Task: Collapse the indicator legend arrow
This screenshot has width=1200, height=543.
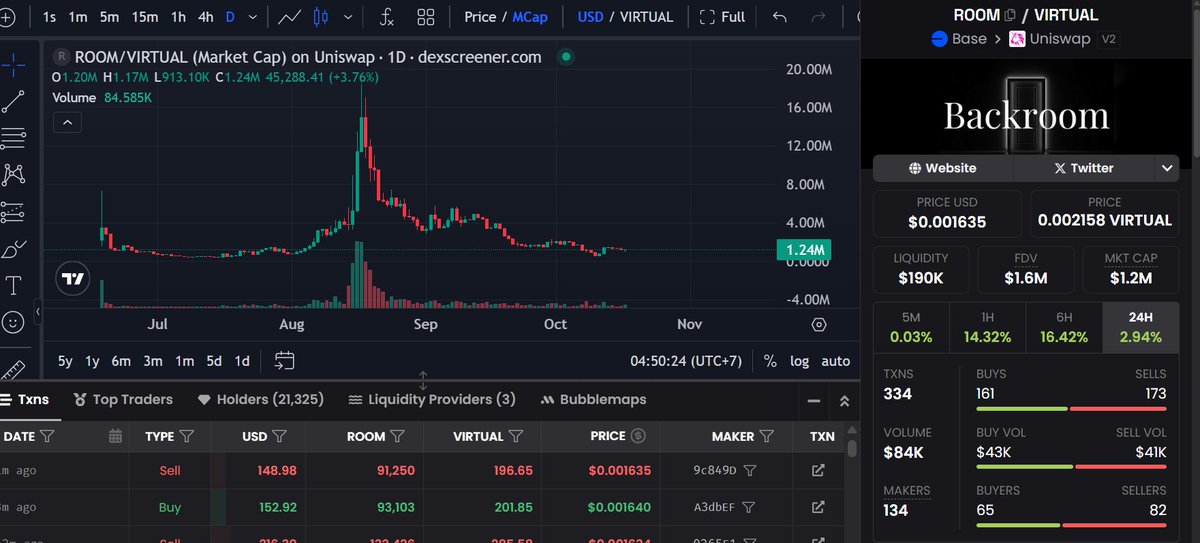Action: [68, 122]
